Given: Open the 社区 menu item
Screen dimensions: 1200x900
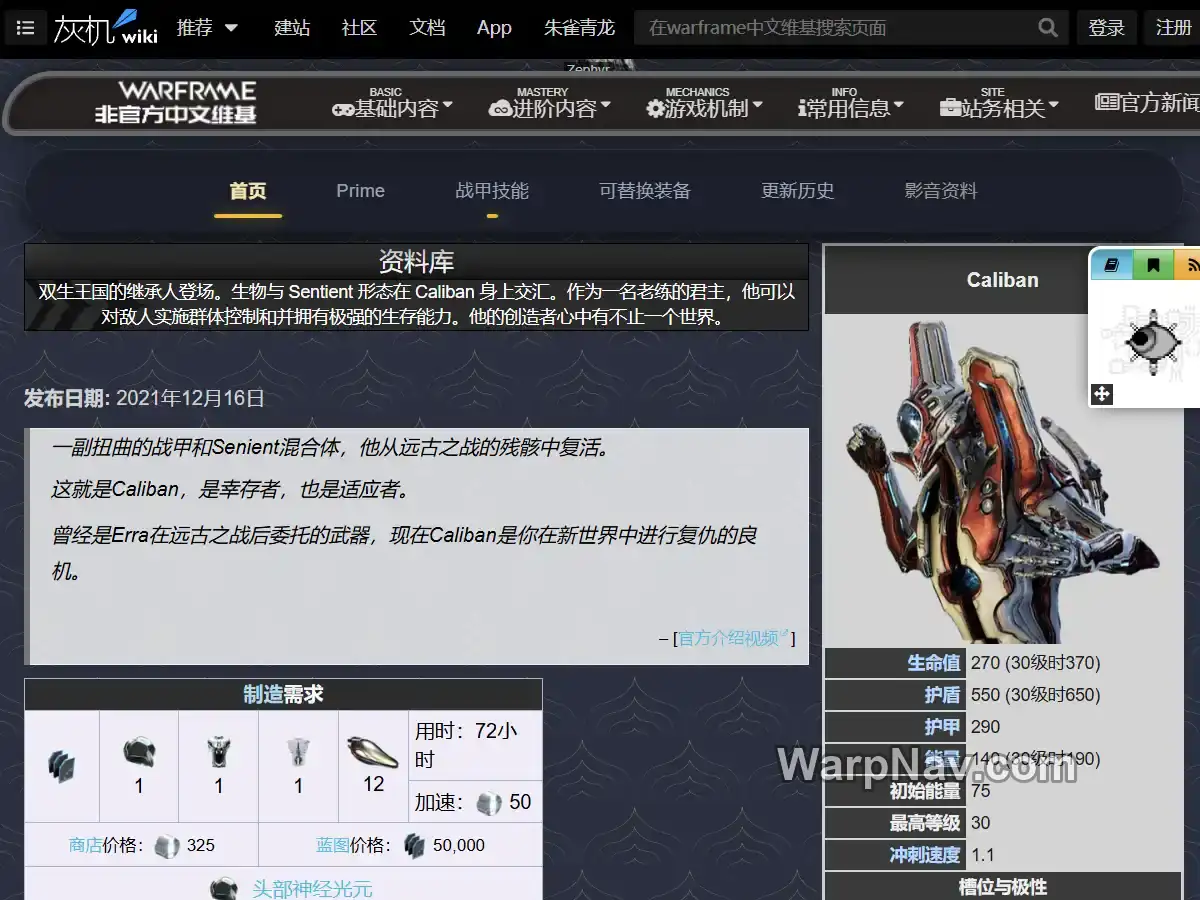Looking at the screenshot, I should 360,28.
